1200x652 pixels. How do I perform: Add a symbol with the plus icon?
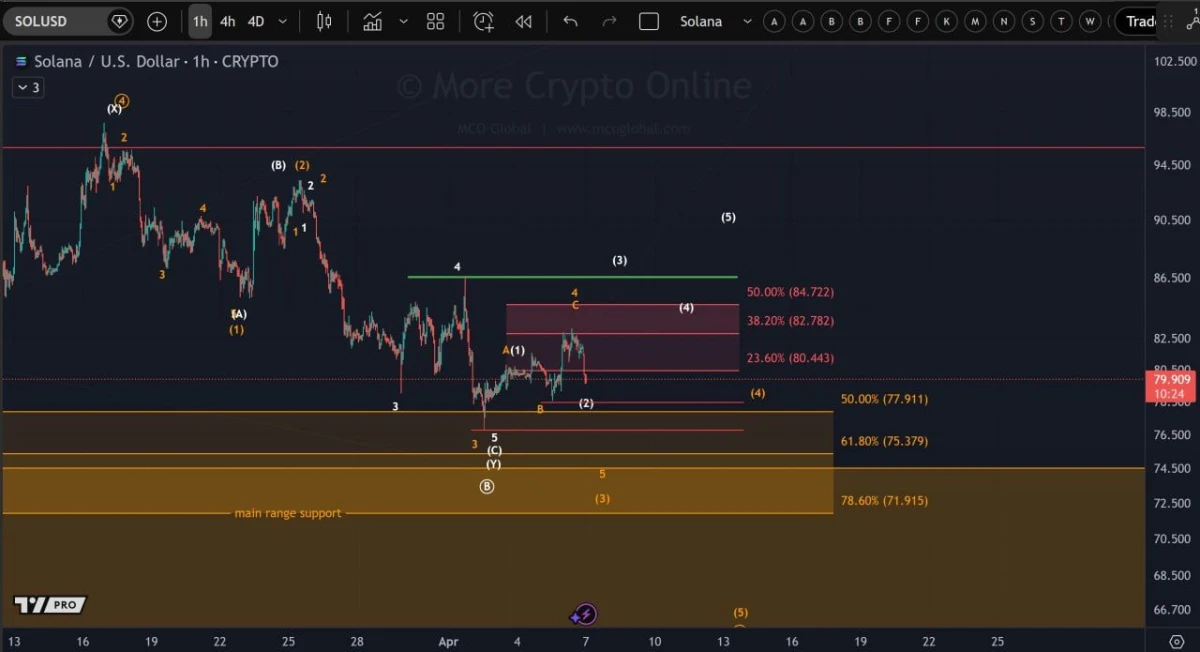(x=156, y=21)
